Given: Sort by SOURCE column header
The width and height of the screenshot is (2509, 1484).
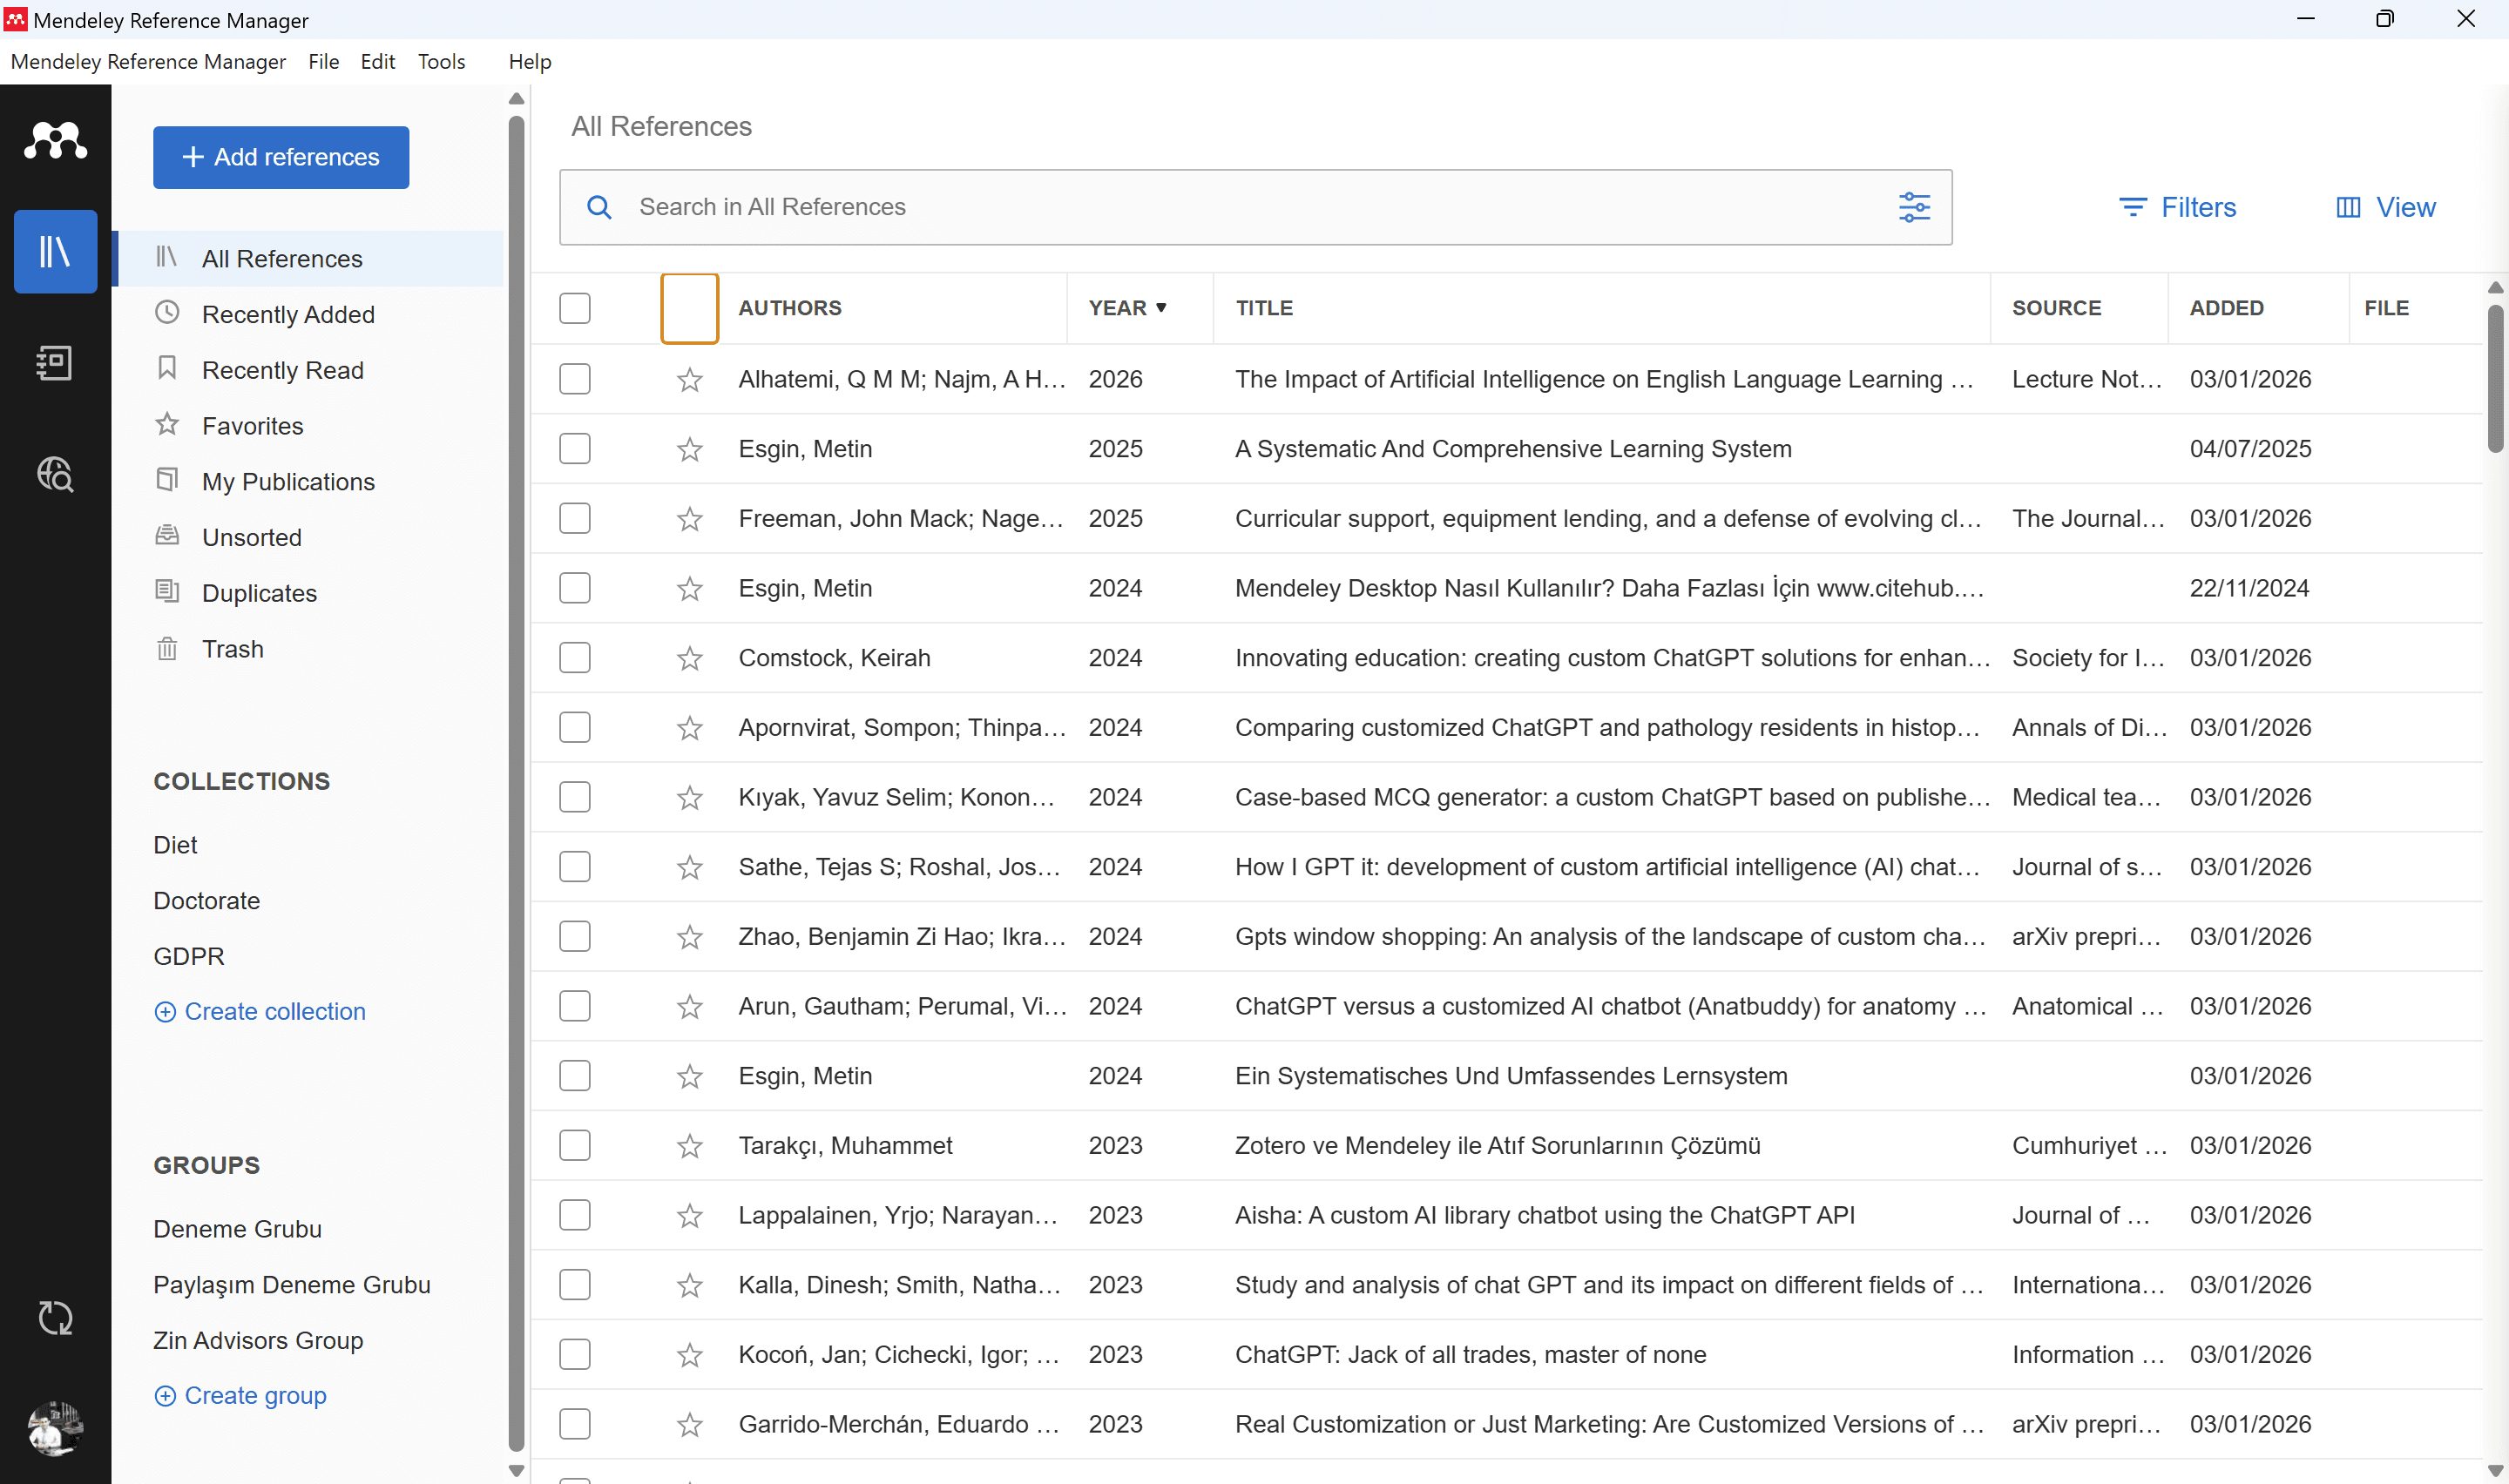Looking at the screenshot, I should coord(2056,308).
